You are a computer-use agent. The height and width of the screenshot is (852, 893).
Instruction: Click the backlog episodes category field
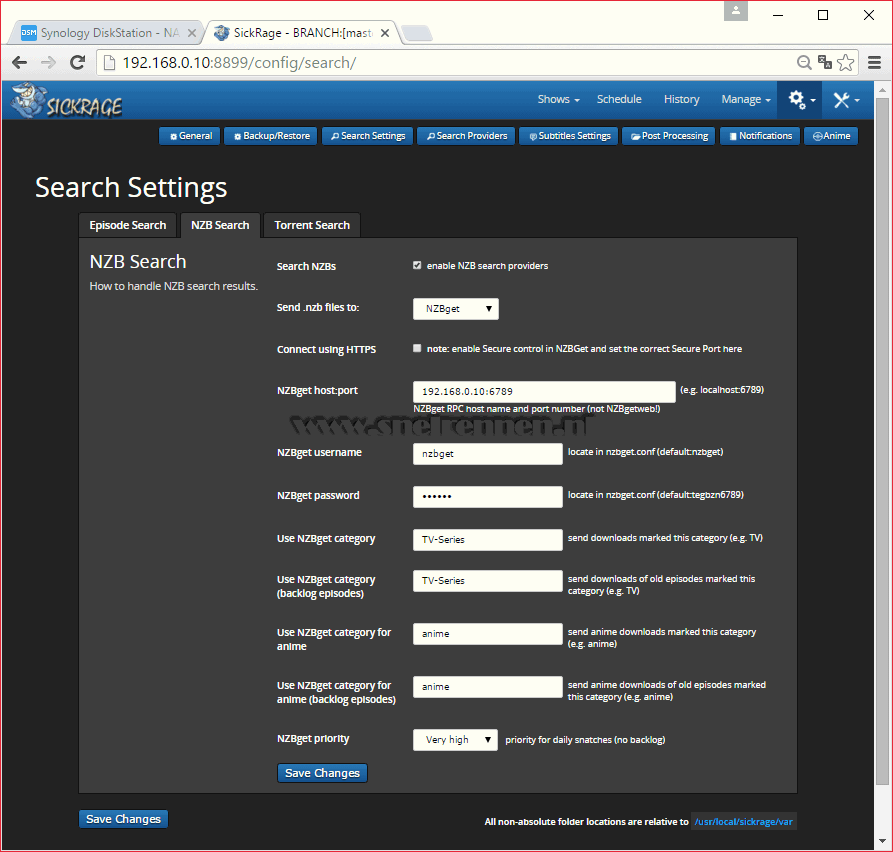click(x=488, y=581)
